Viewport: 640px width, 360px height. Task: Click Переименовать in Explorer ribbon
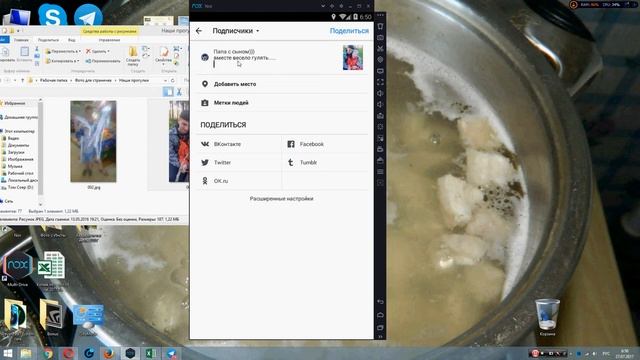pyautogui.click(x=103, y=61)
